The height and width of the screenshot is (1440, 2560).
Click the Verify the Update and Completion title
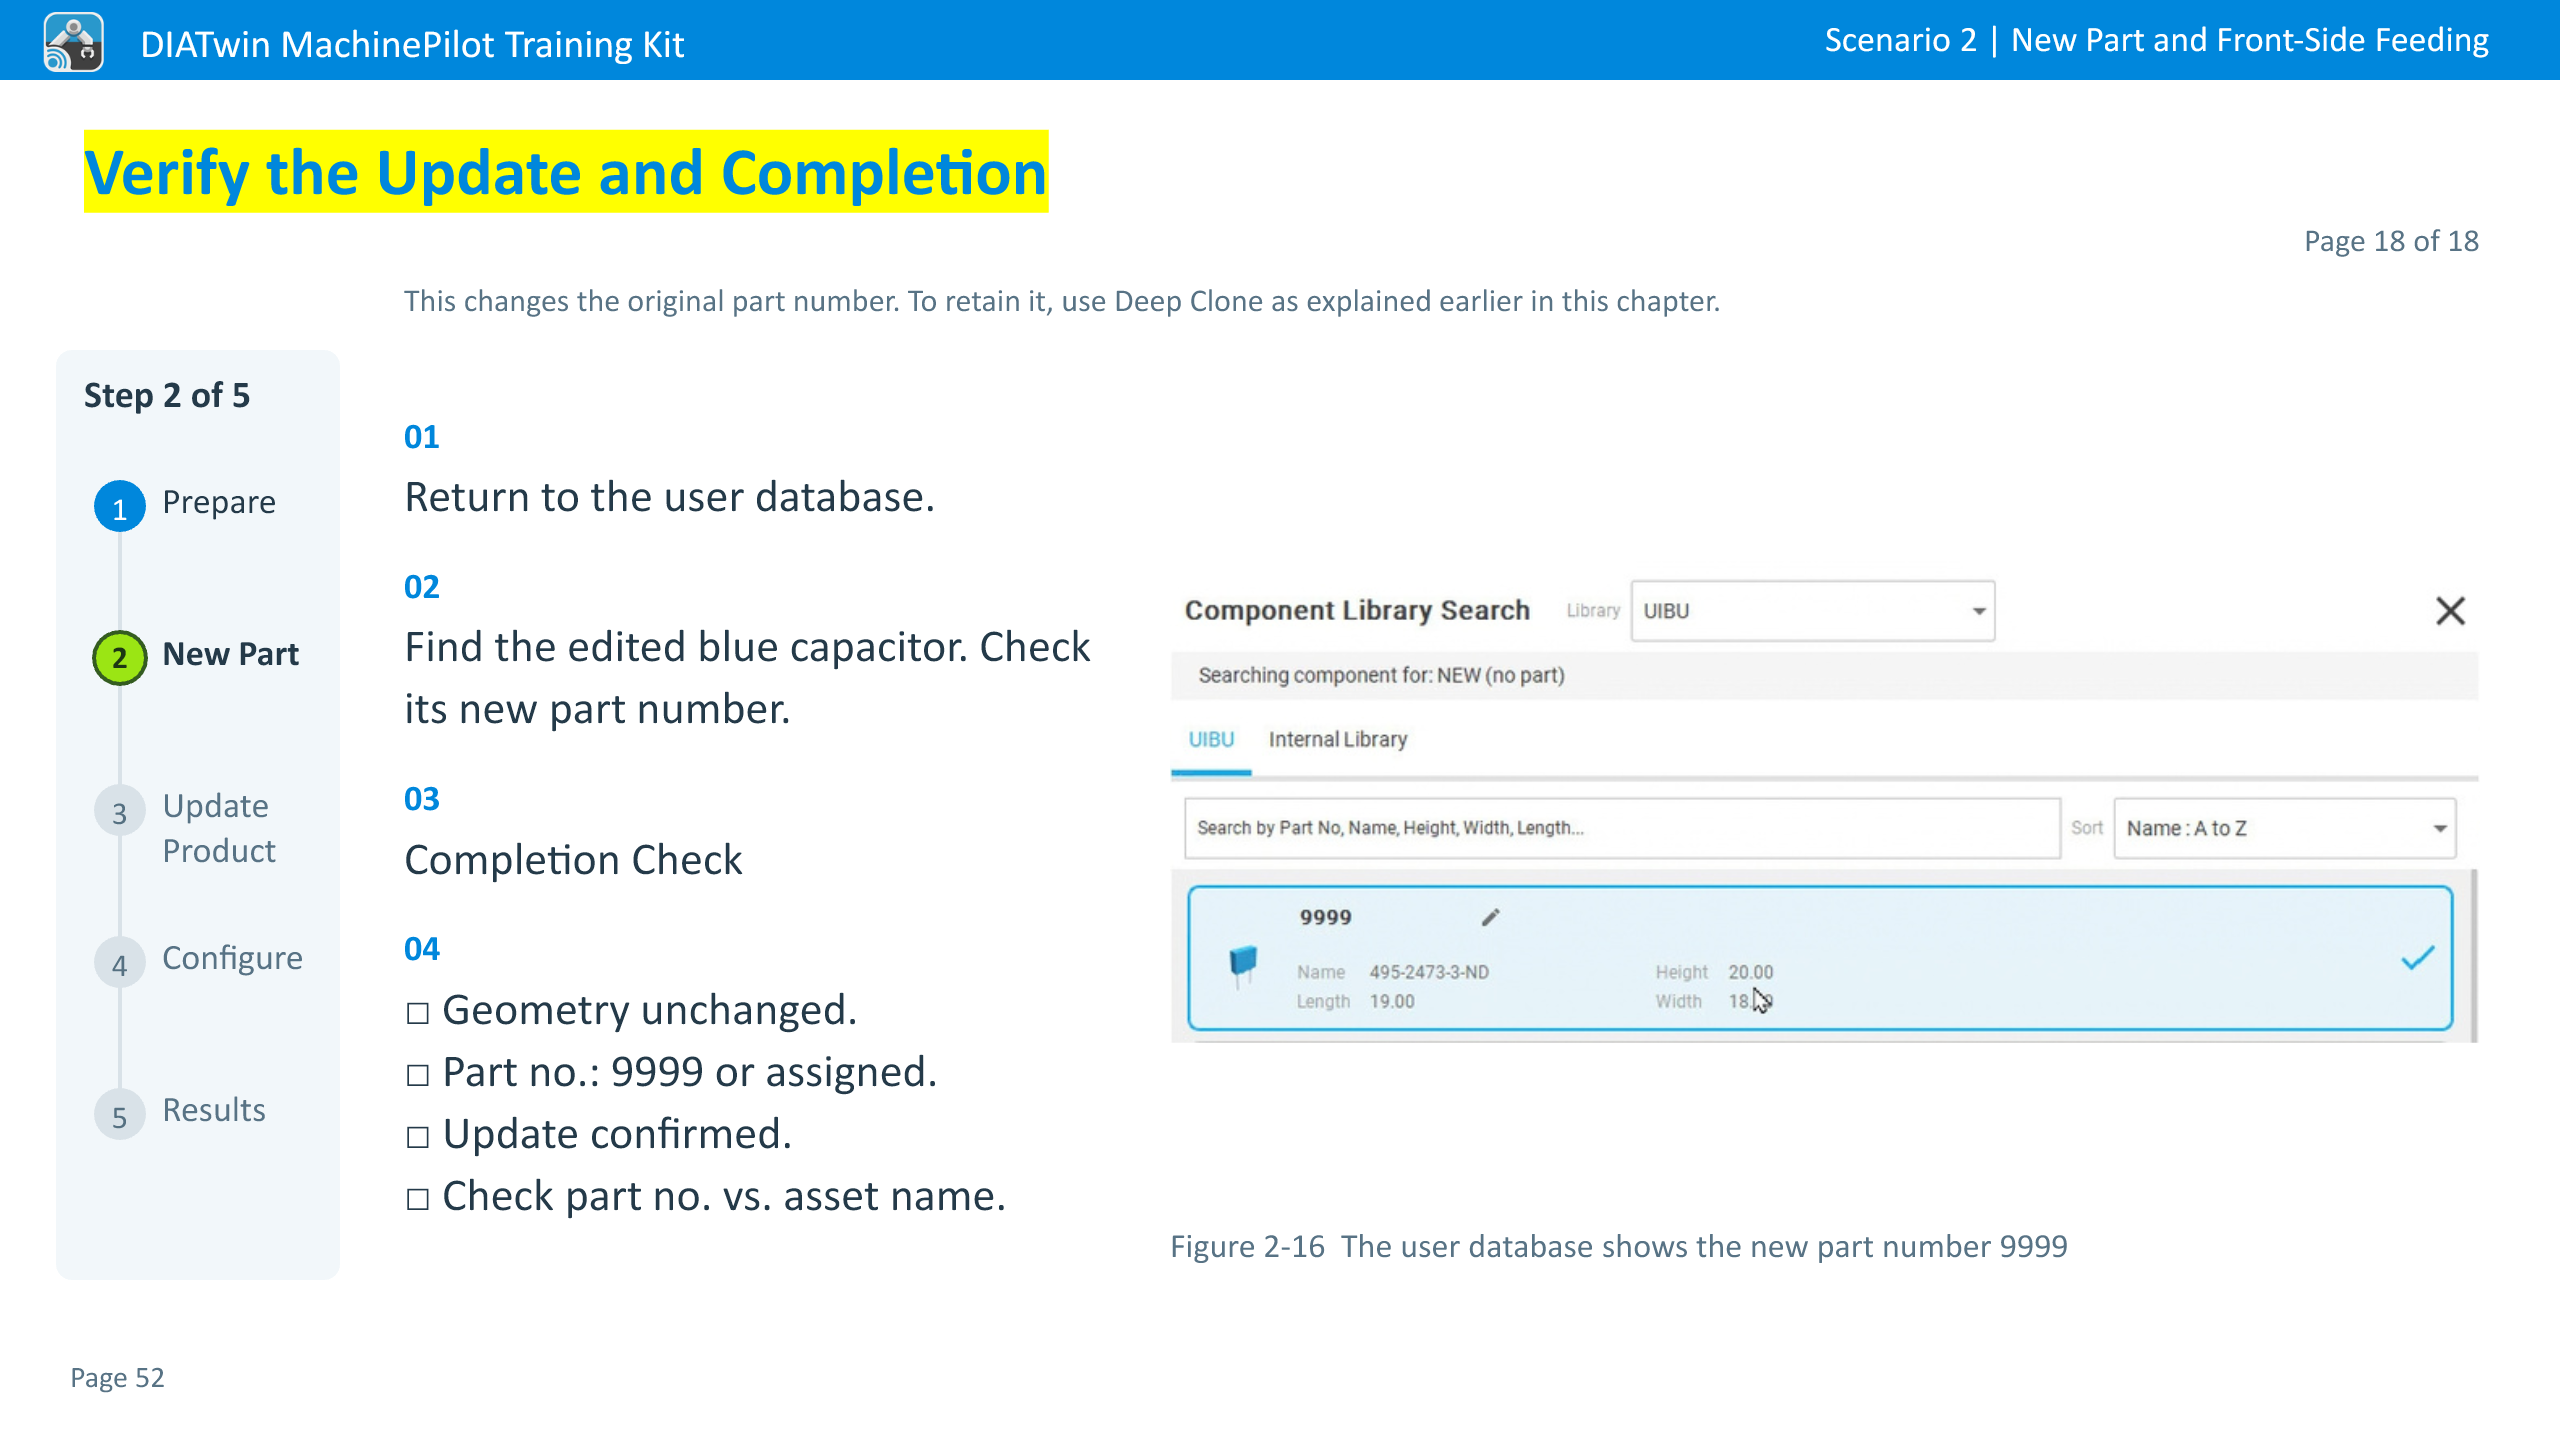click(566, 172)
